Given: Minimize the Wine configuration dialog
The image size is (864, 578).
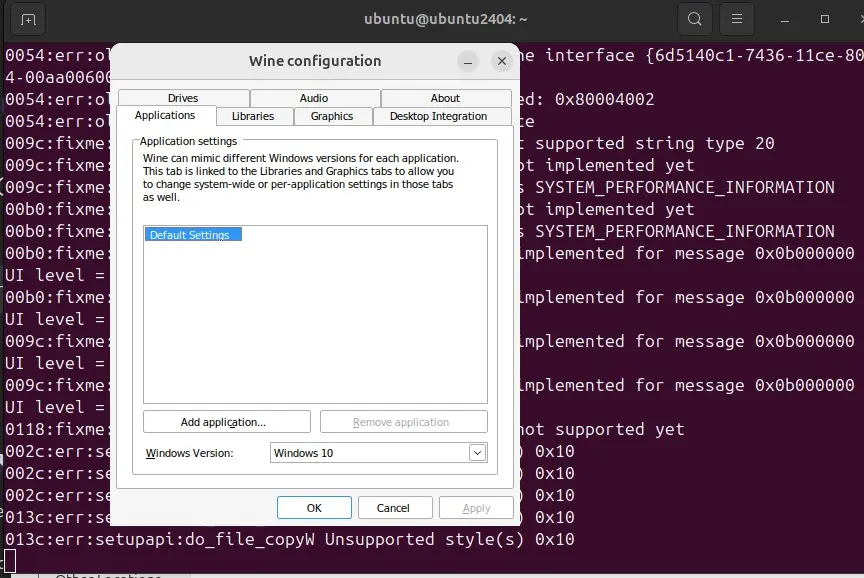Looking at the screenshot, I should click(x=468, y=61).
